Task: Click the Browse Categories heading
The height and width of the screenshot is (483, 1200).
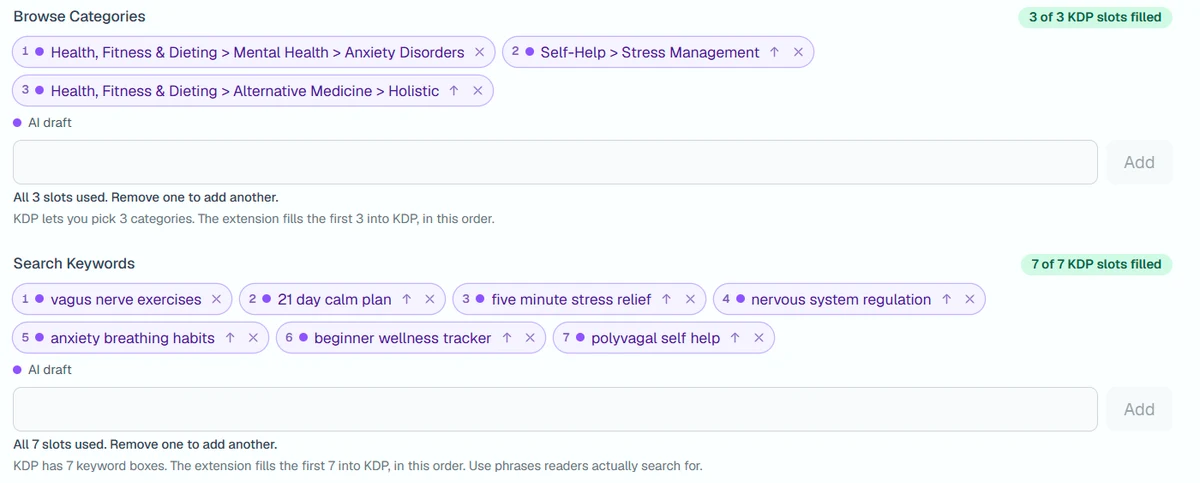Action: [79, 16]
